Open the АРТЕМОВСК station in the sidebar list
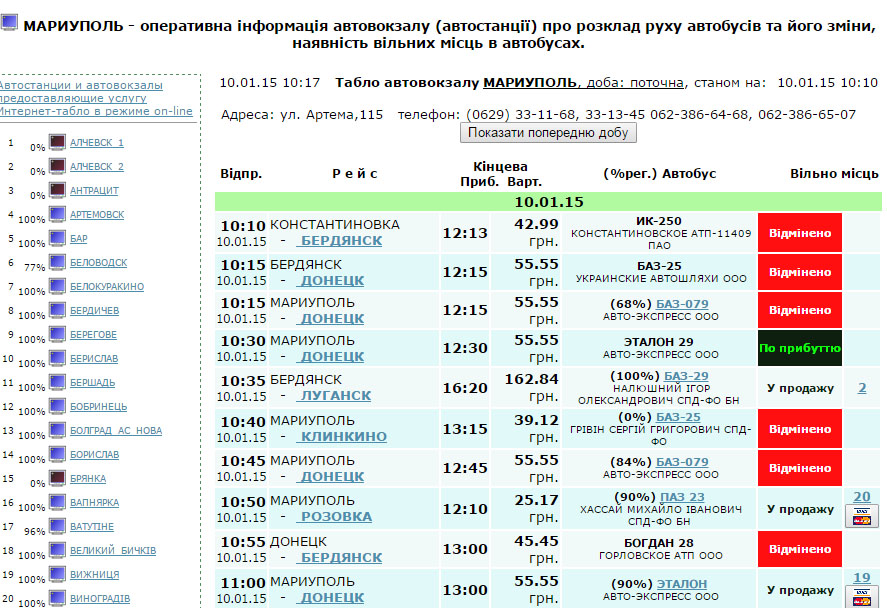 point(97,215)
